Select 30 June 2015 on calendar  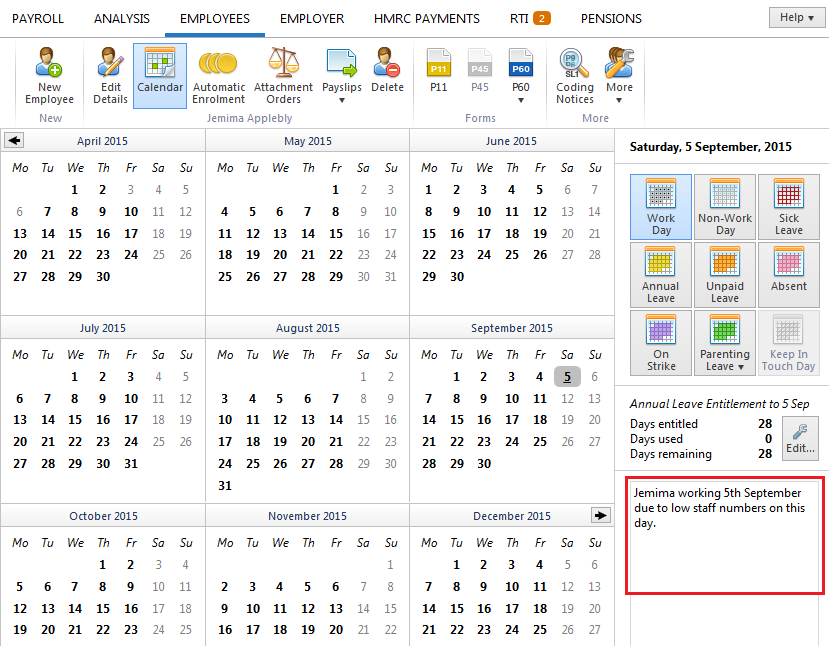tap(457, 276)
